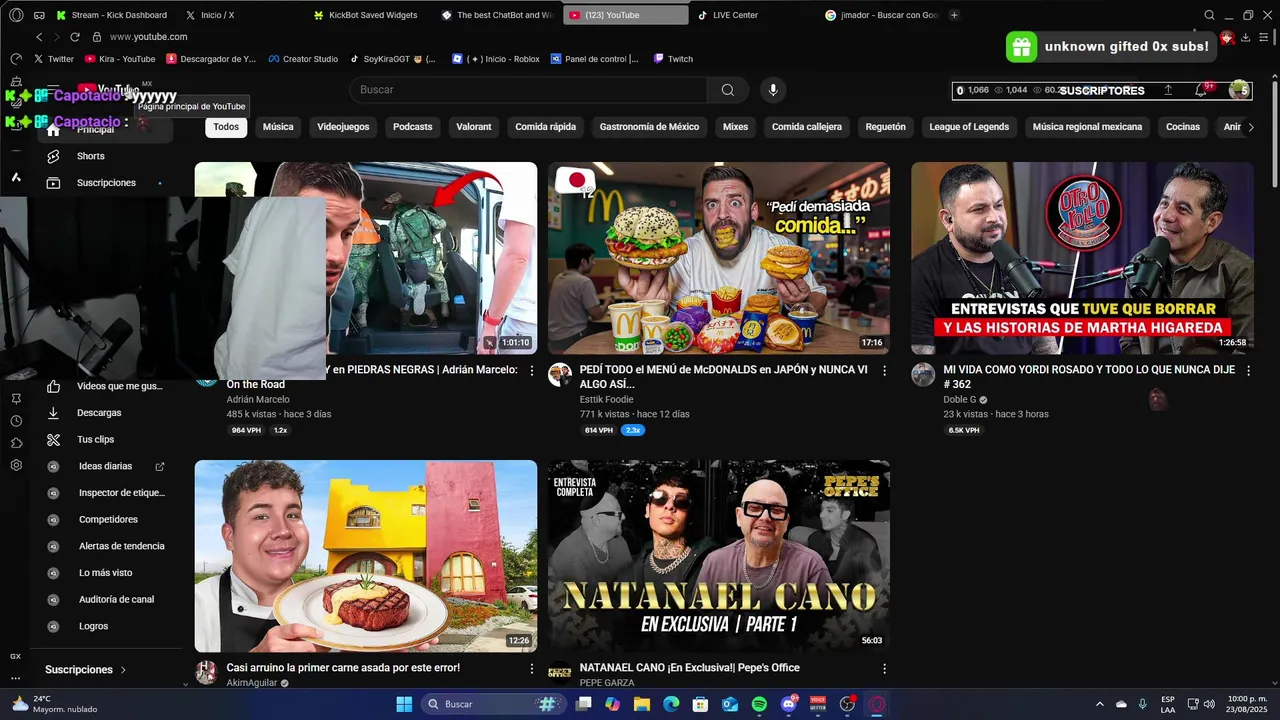Image resolution: width=1280 pixels, height=720 pixels.
Task: Open Logros in sidebar
Action: click(93, 626)
